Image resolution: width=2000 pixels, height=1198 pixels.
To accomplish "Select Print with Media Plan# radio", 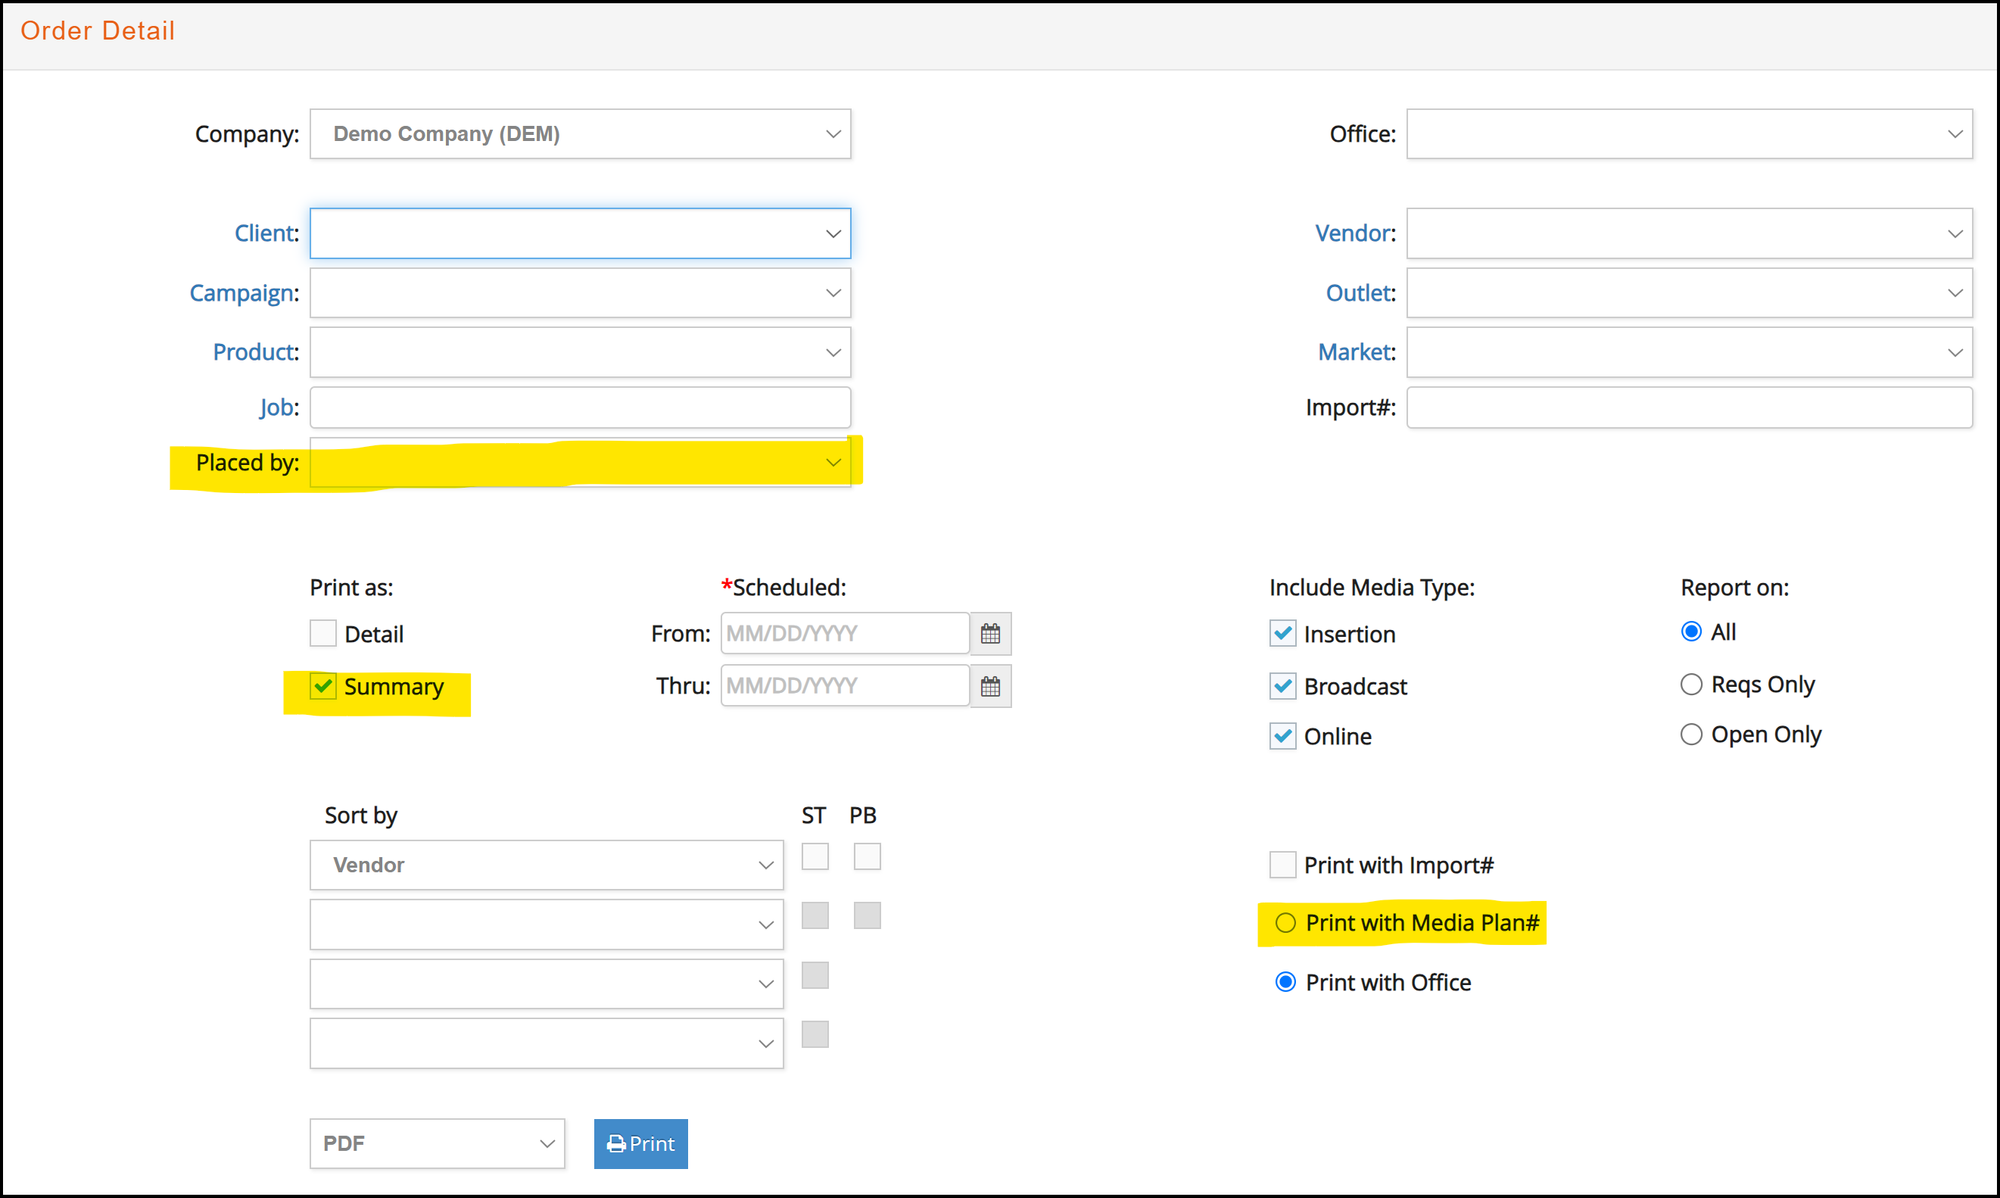I will (x=1286, y=923).
